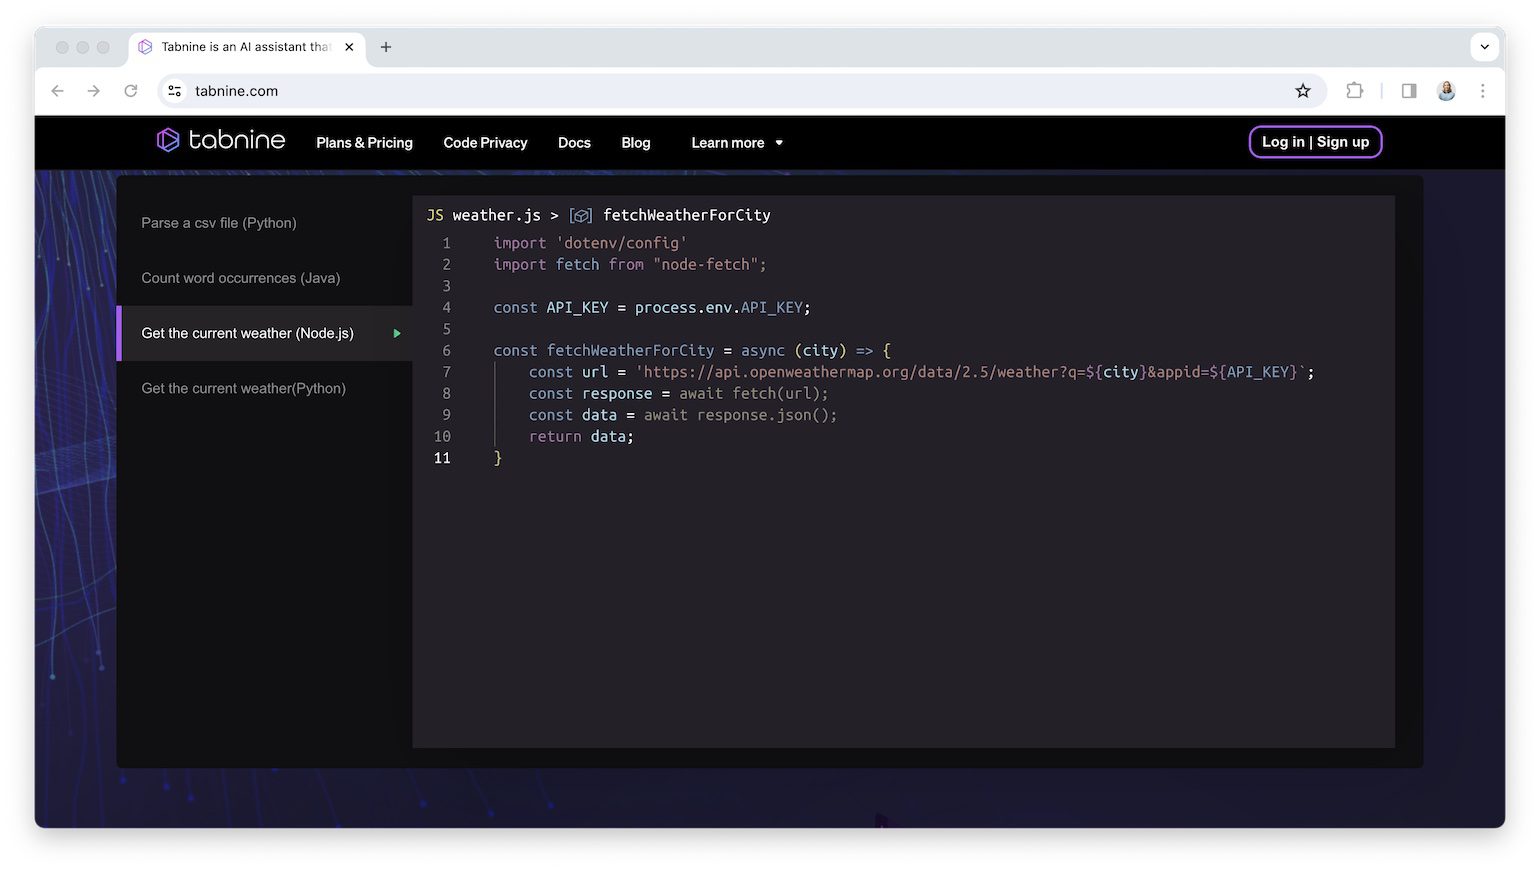Image resolution: width=1540 pixels, height=871 pixels.
Task: Open the Learn more dropdown
Action: tap(736, 142)
